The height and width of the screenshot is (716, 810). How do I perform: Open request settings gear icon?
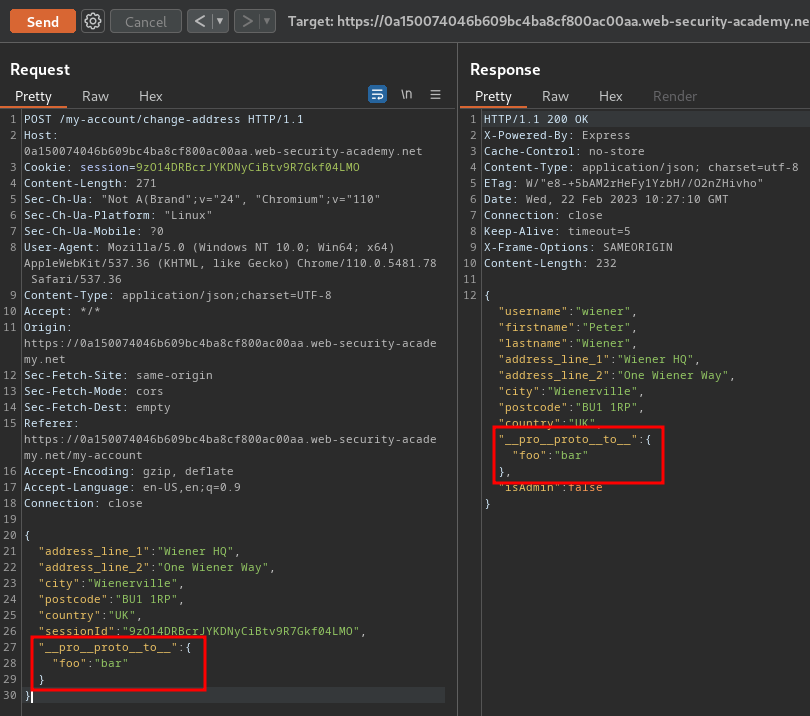(x=93, y=22)
